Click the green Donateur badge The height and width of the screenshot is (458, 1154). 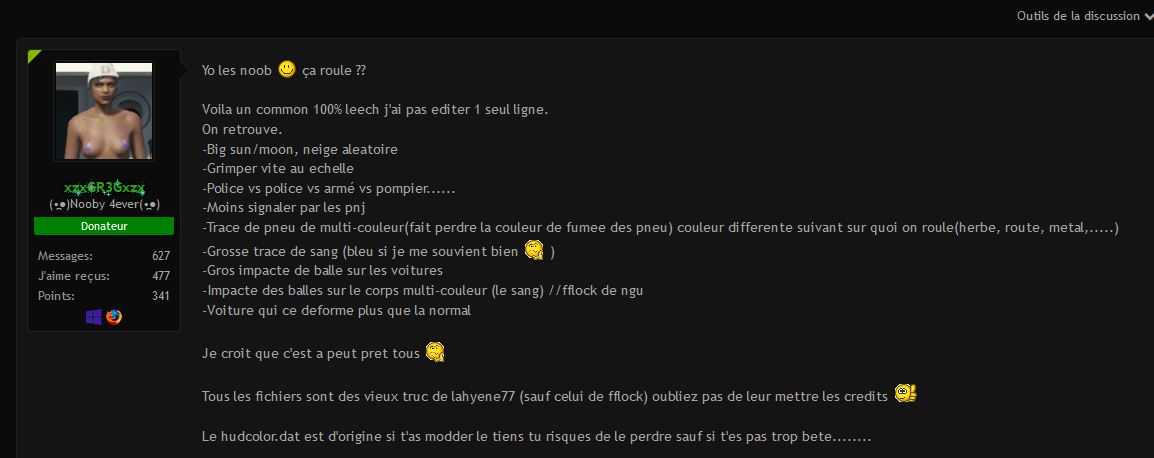(x=104, y=226)
